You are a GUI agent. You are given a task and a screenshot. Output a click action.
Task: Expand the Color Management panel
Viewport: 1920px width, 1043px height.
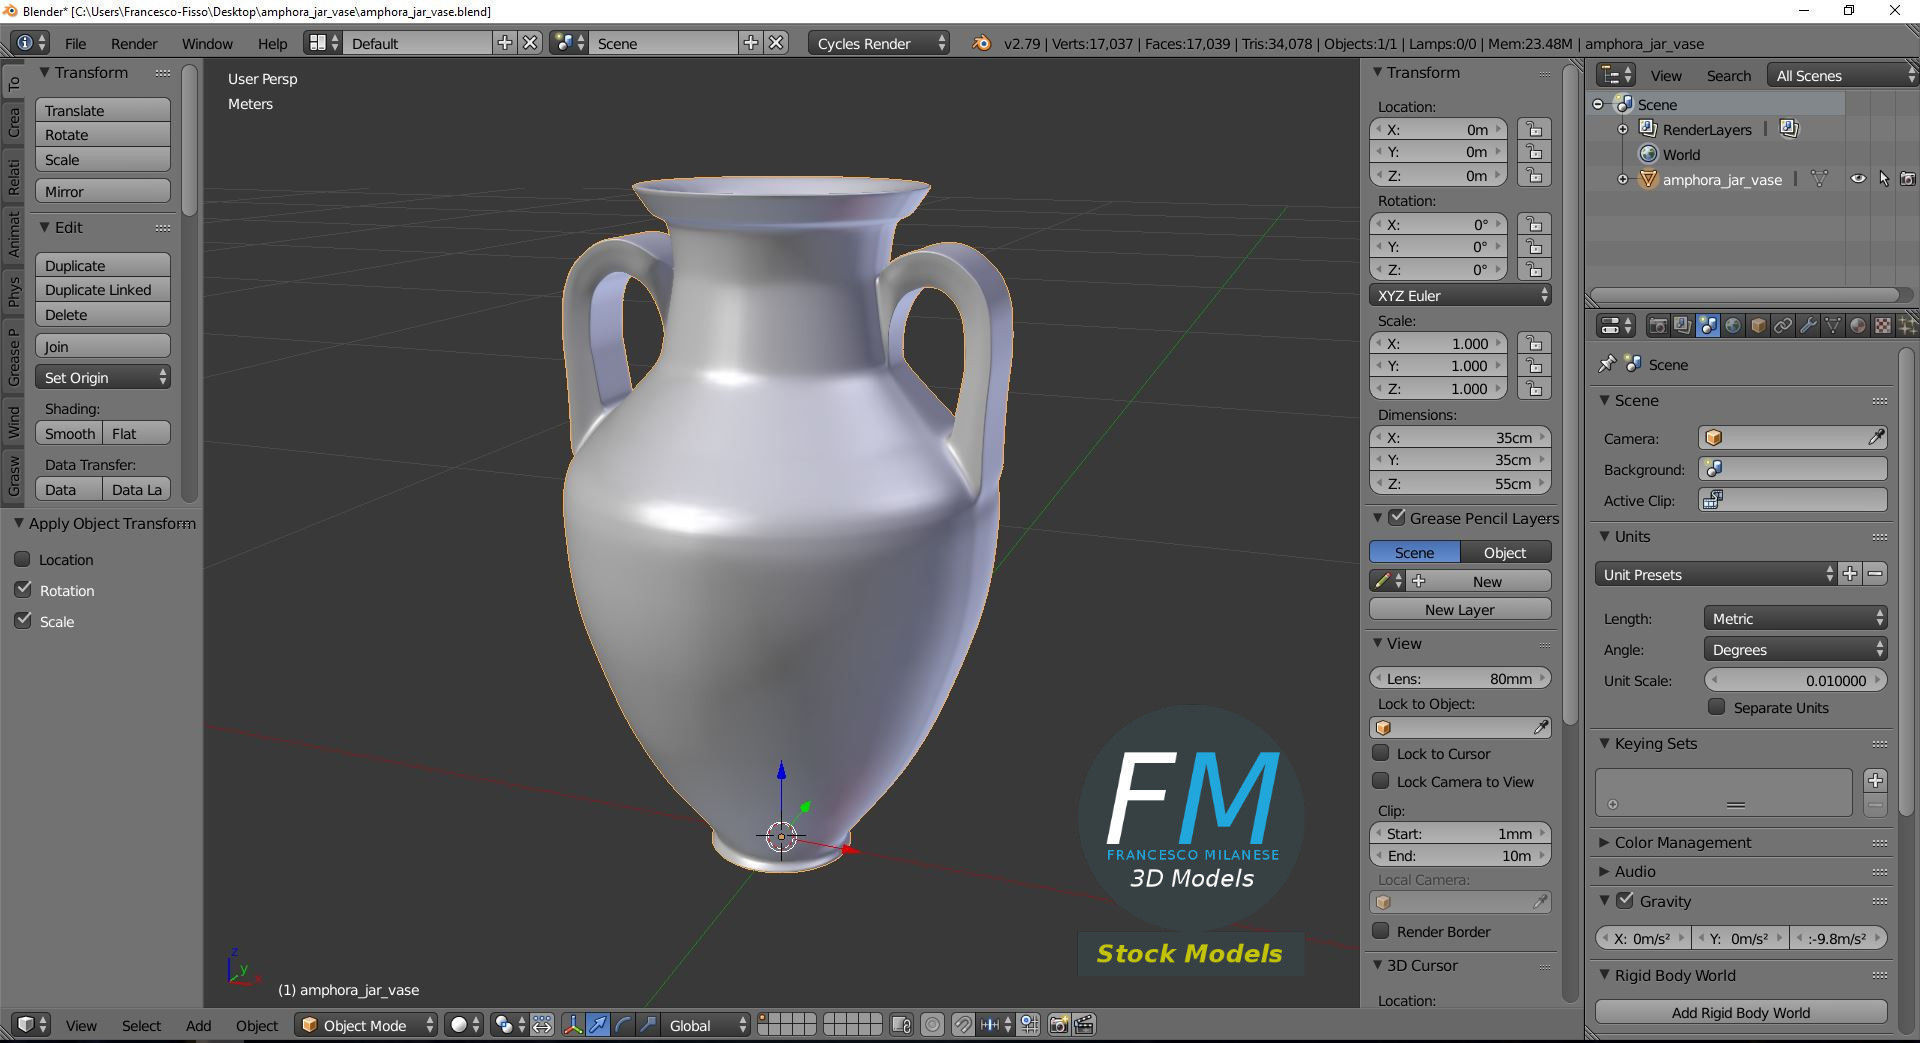click(1682, 842)
